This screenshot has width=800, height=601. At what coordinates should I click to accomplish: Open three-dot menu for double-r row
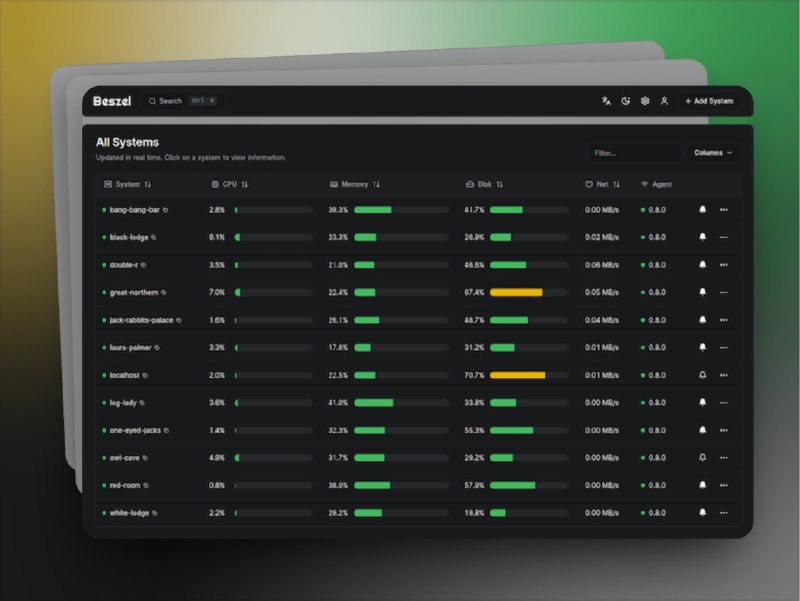[723, 265]
